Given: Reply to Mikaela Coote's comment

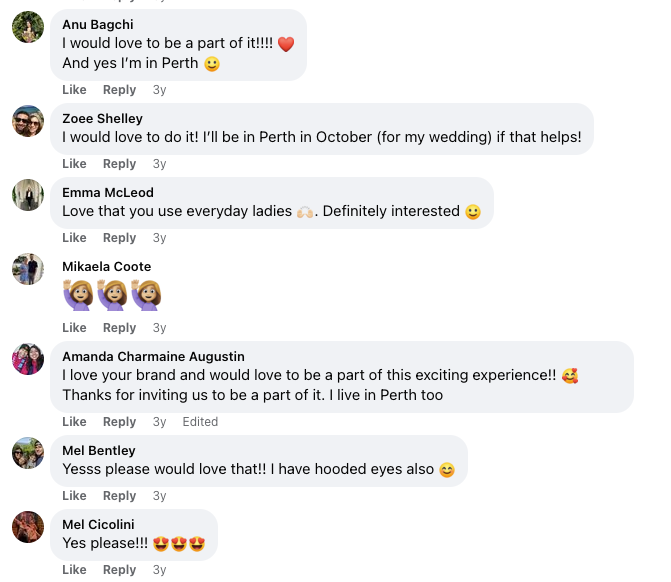Looking at the screenshot, I should [x=119, y=328].
